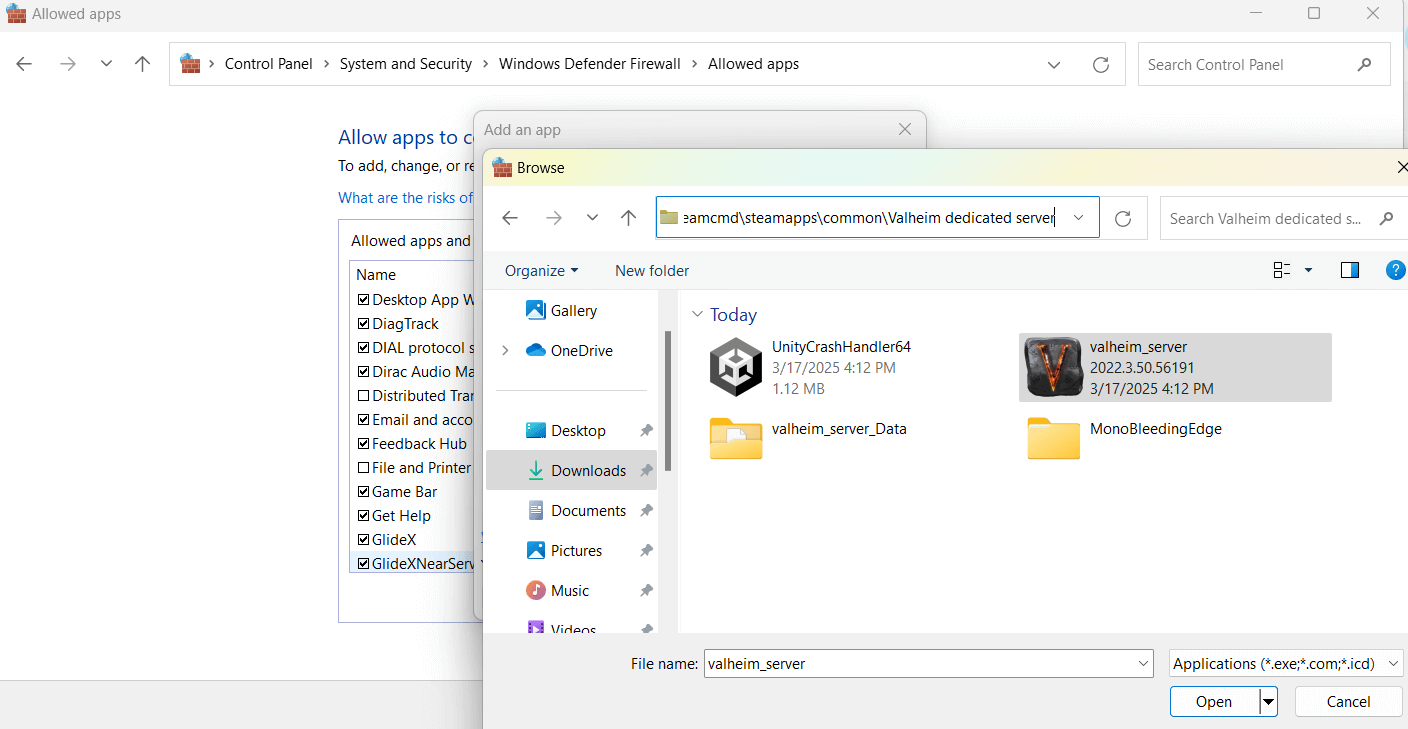Click the navigation pane scrollbar
Screen dimensions: 1408x729
[x=667, y=400]
